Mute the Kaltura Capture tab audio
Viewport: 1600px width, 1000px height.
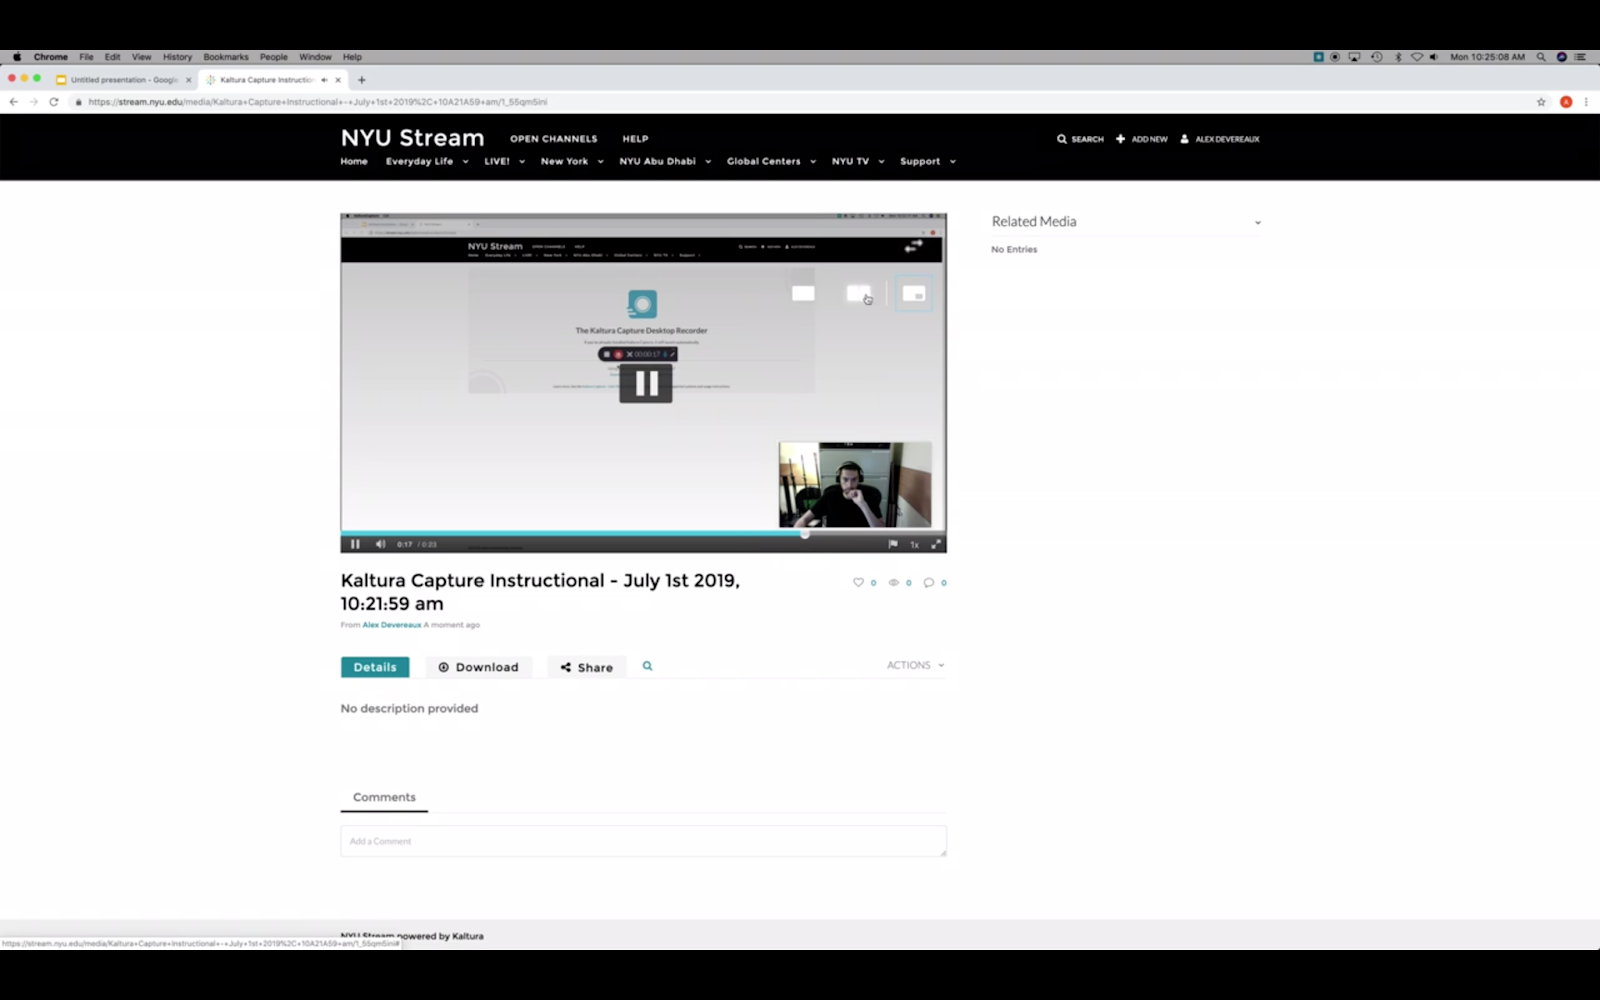324,80
